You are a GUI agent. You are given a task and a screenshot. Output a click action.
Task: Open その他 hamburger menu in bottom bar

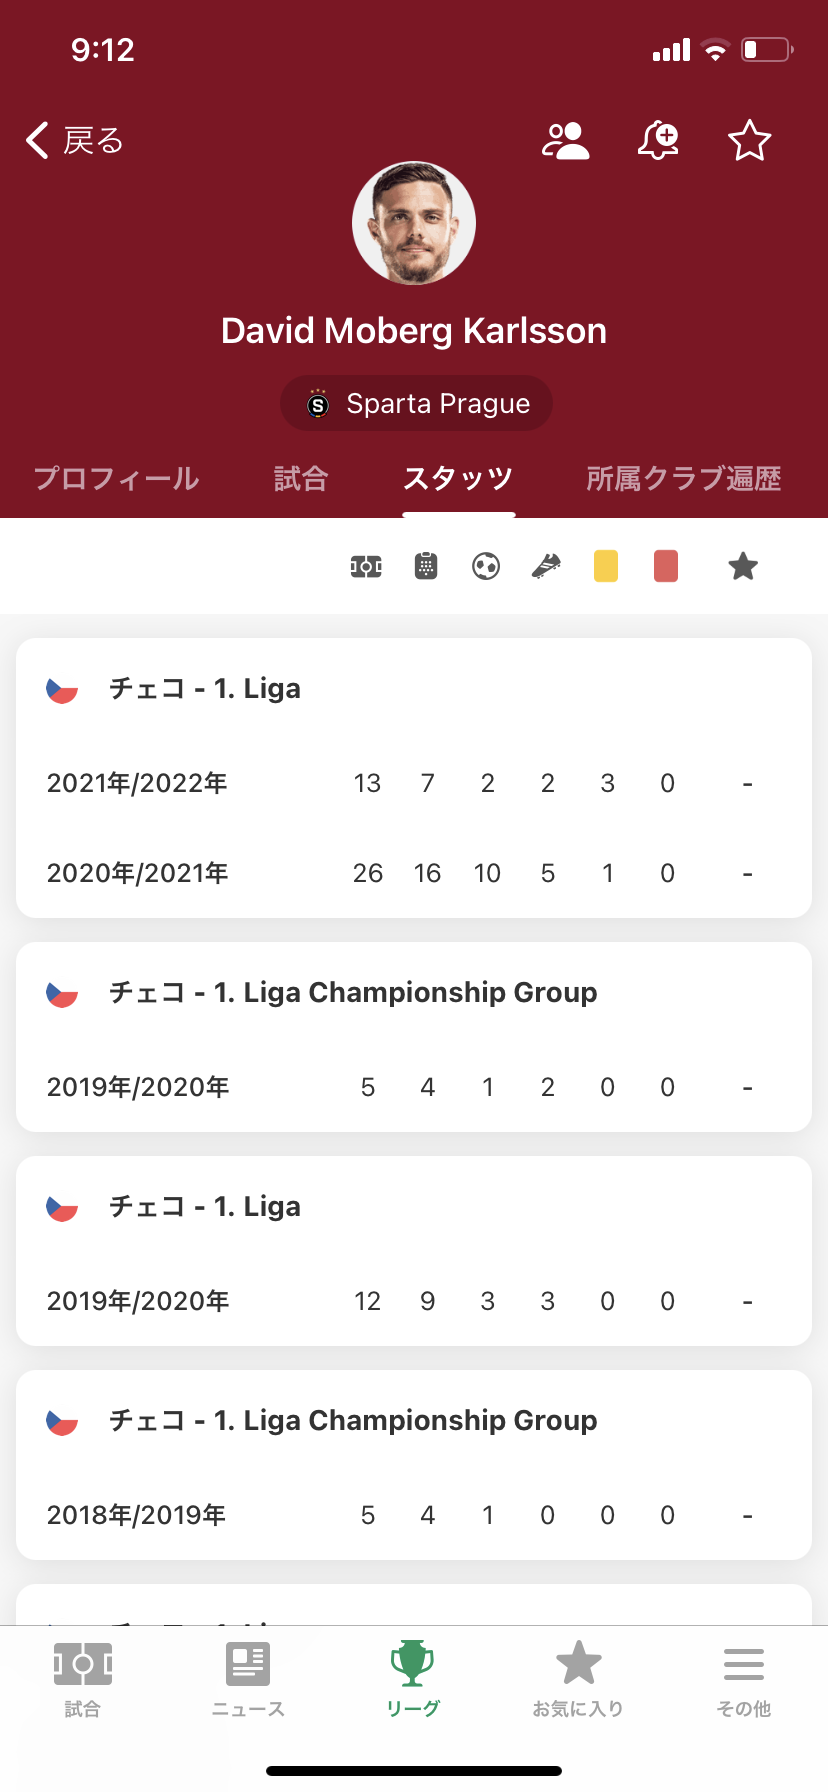[x=744, y=1679]
